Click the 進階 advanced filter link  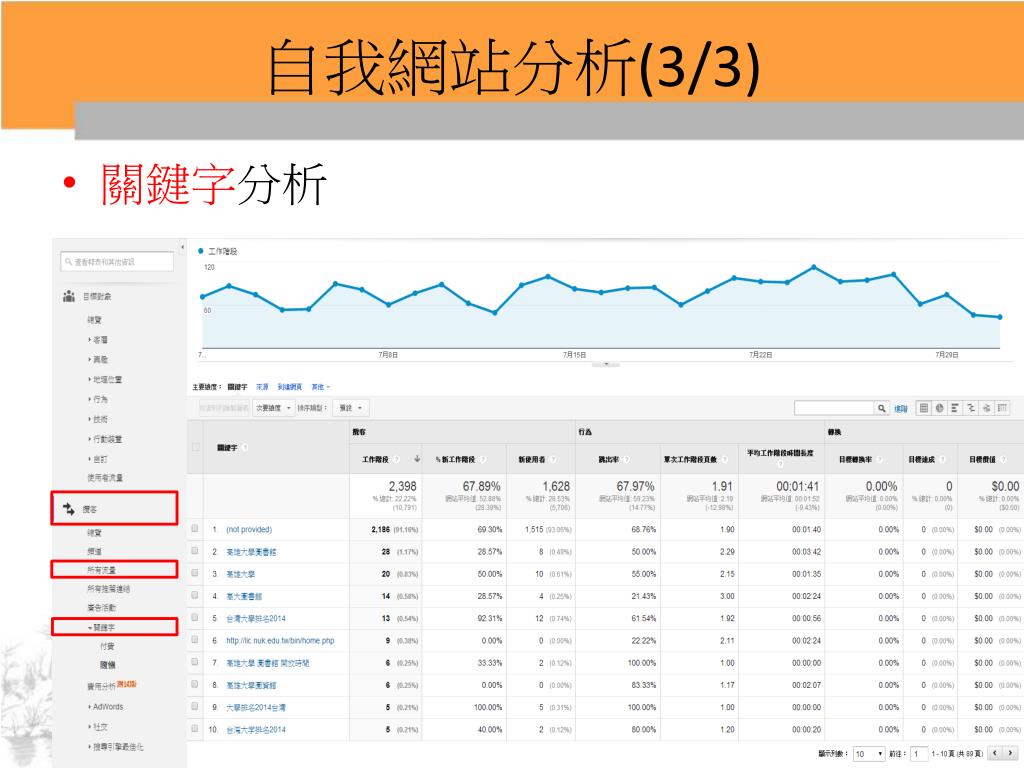[901, 409]
